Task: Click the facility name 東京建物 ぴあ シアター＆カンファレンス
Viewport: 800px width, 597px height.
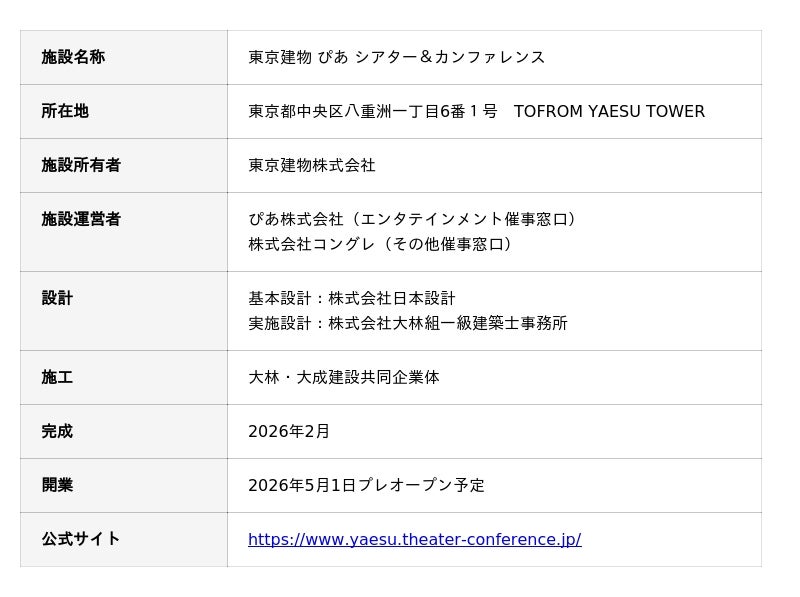Action: coord(396,58)
